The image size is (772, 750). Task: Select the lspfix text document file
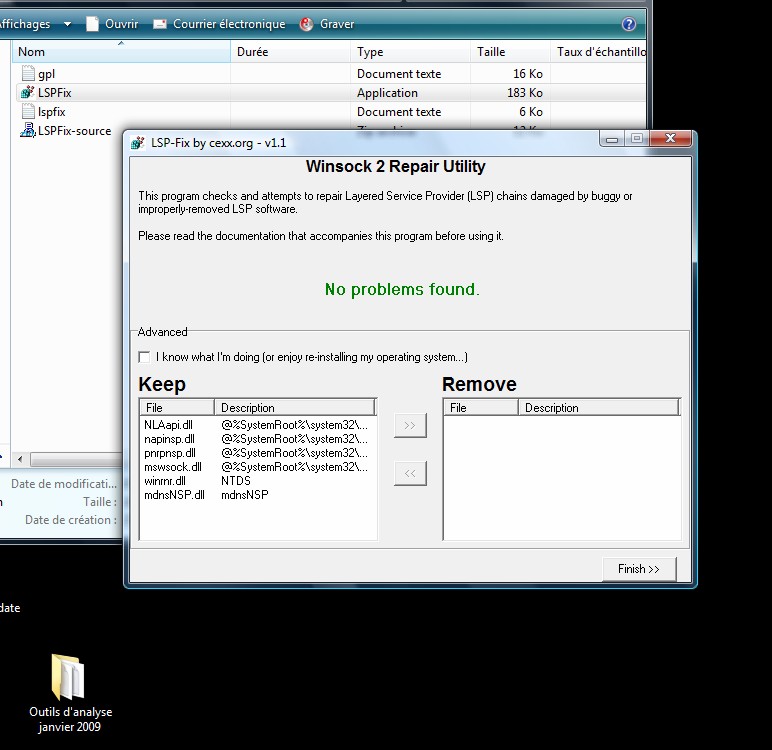pos(44,112)
